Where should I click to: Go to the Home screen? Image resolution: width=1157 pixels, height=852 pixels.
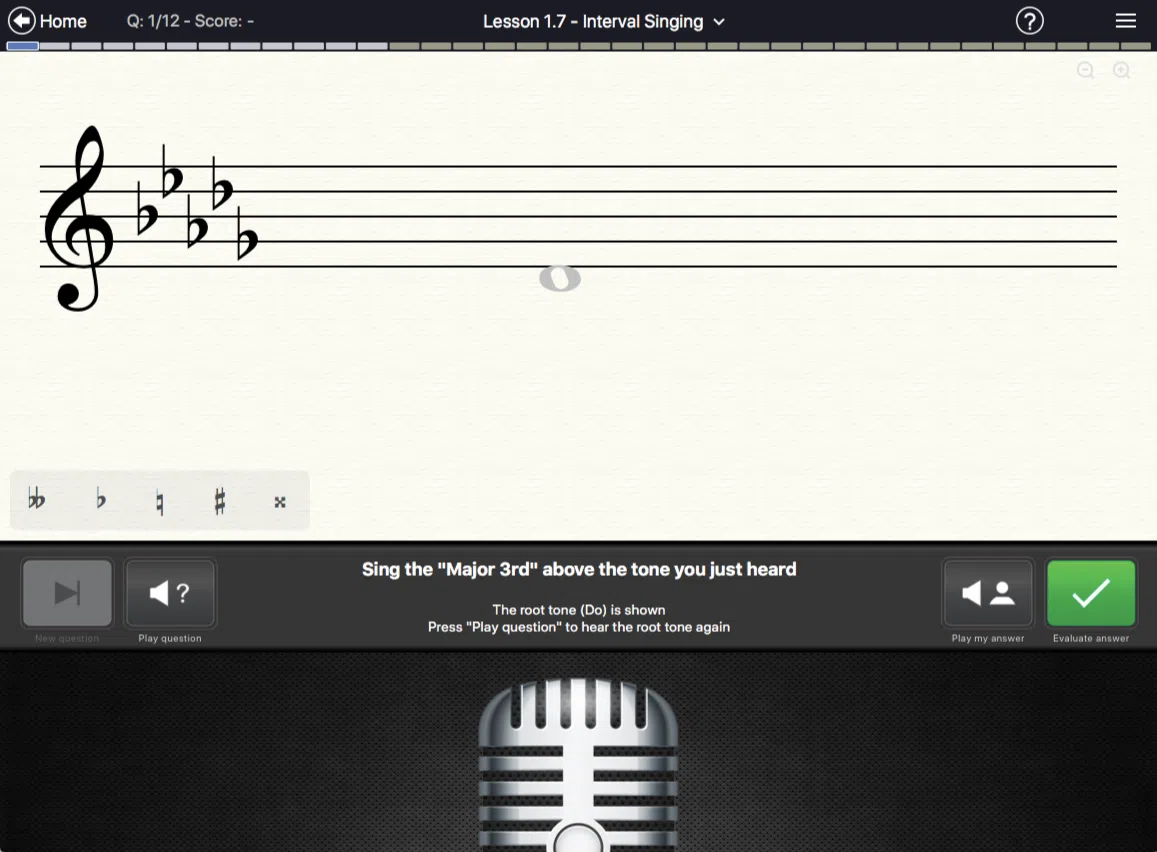(x=47, y=20)
